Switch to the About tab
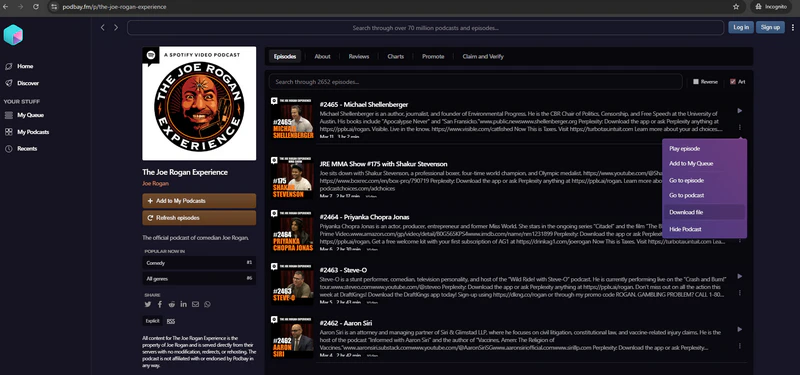Viewport: 800px width, 375px height. tap(322, 57)
